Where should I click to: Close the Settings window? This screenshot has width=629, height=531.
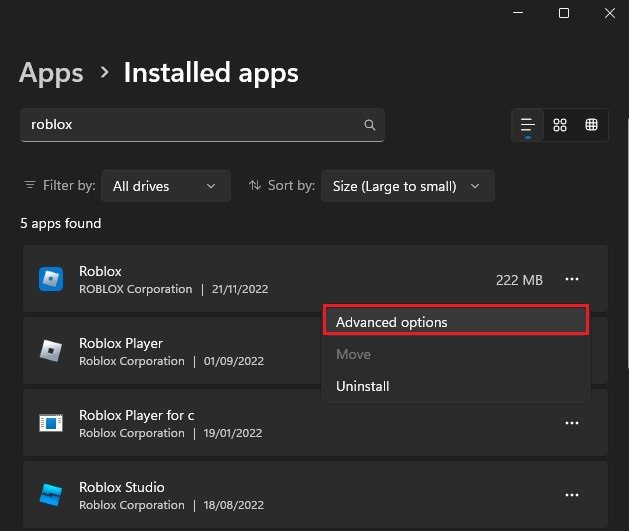coord(610,13)
